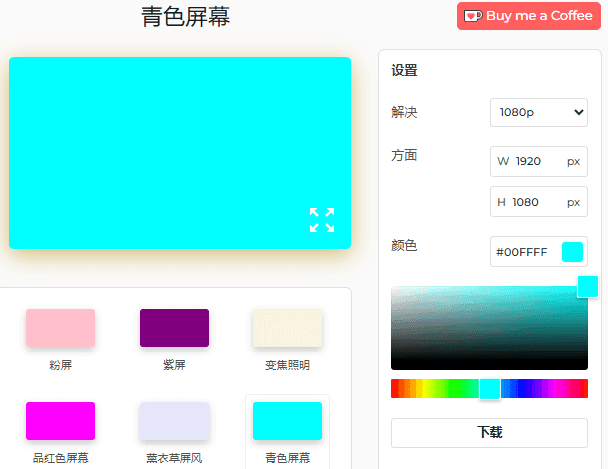The width and height of the screenshot is (608, 469).
Task: Open the 1080p resolution dropdown
Action: pos(538,113)
